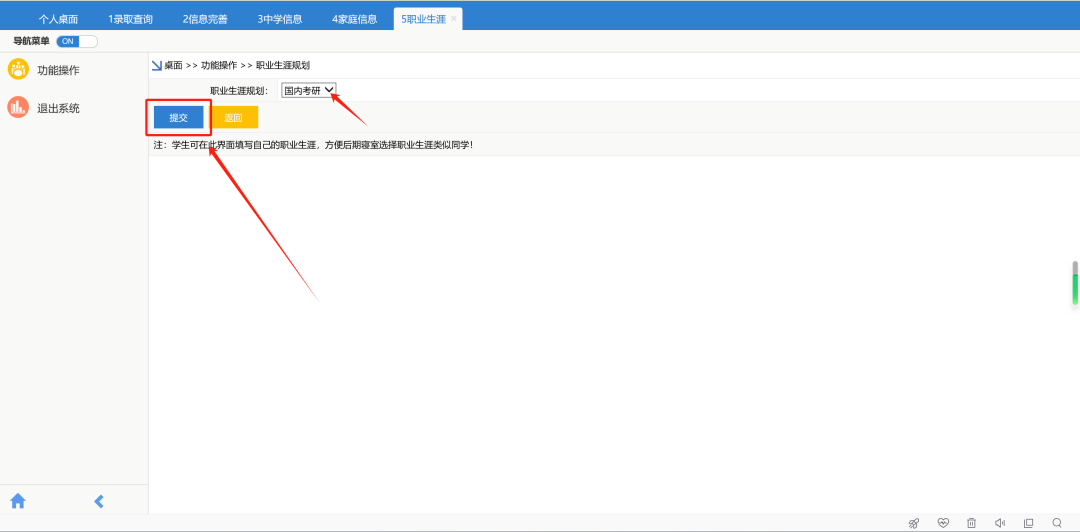Click the stacked windows icon
Screen dimensions: 1080x532
[1028, 522]
